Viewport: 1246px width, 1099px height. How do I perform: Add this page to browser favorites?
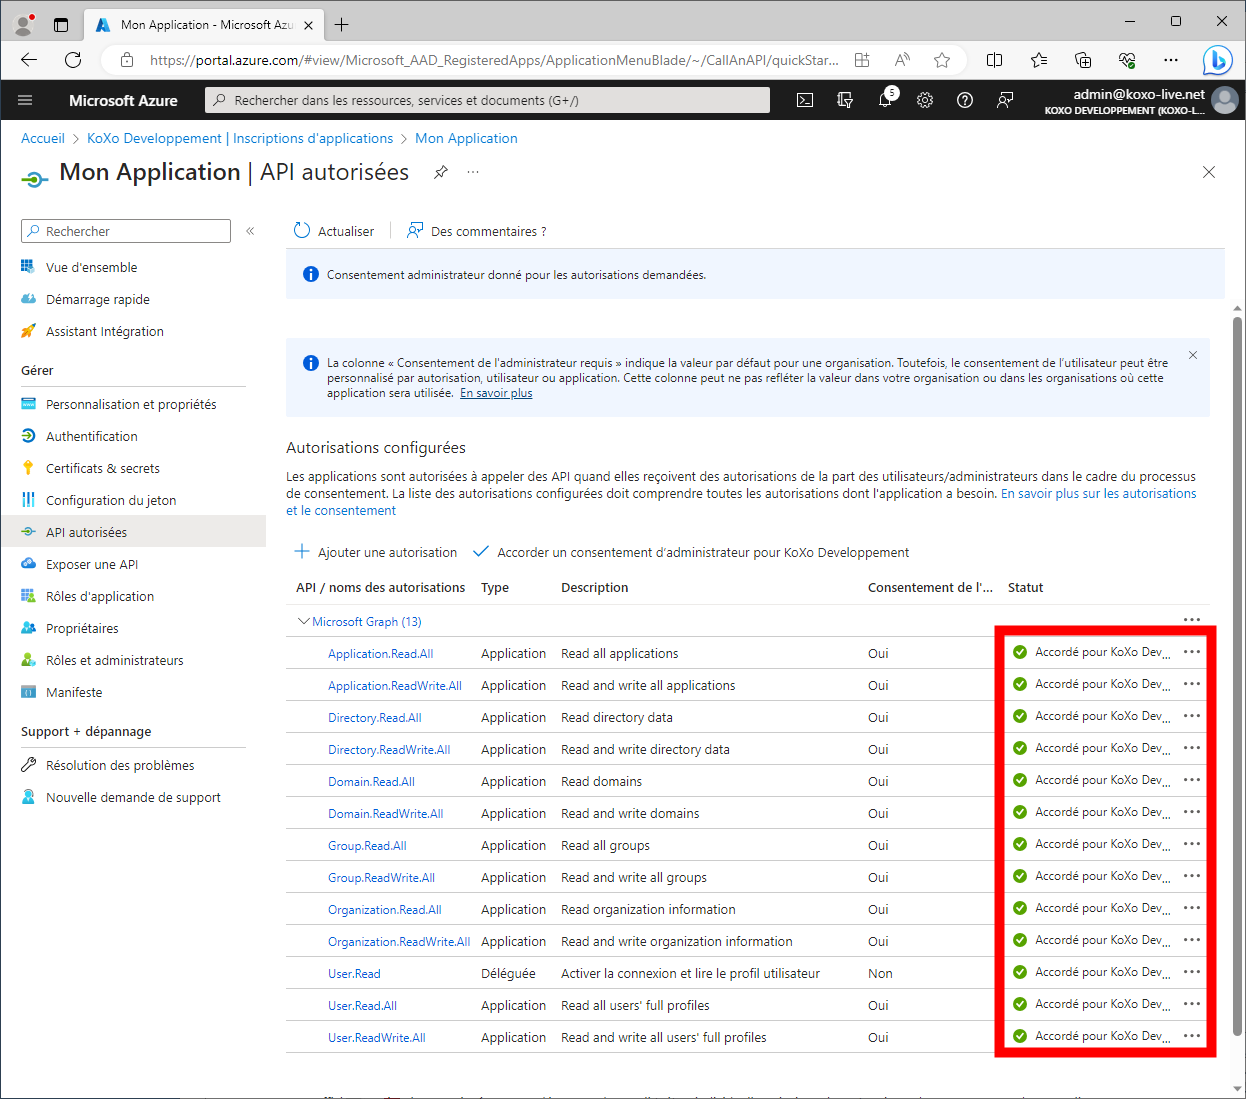point(942,60)
